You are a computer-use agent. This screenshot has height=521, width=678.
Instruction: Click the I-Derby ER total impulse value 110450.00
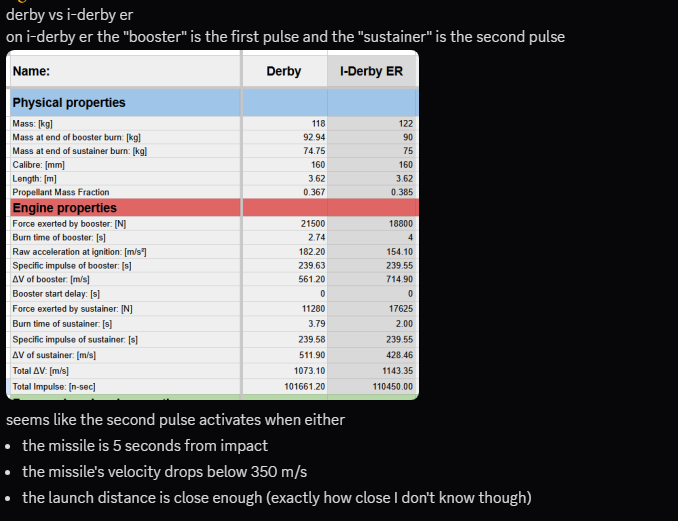tap(393, 384)
